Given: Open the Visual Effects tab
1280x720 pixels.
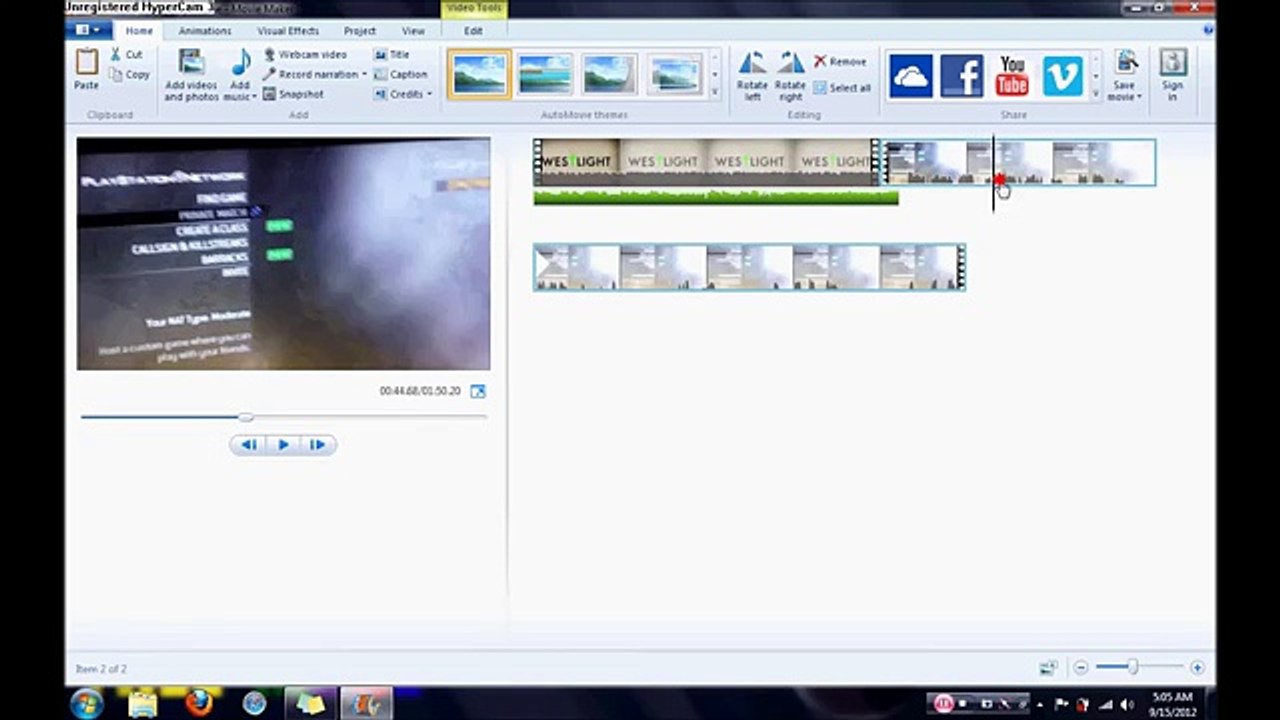Looking at the screenshot, I should click(288, 31).
